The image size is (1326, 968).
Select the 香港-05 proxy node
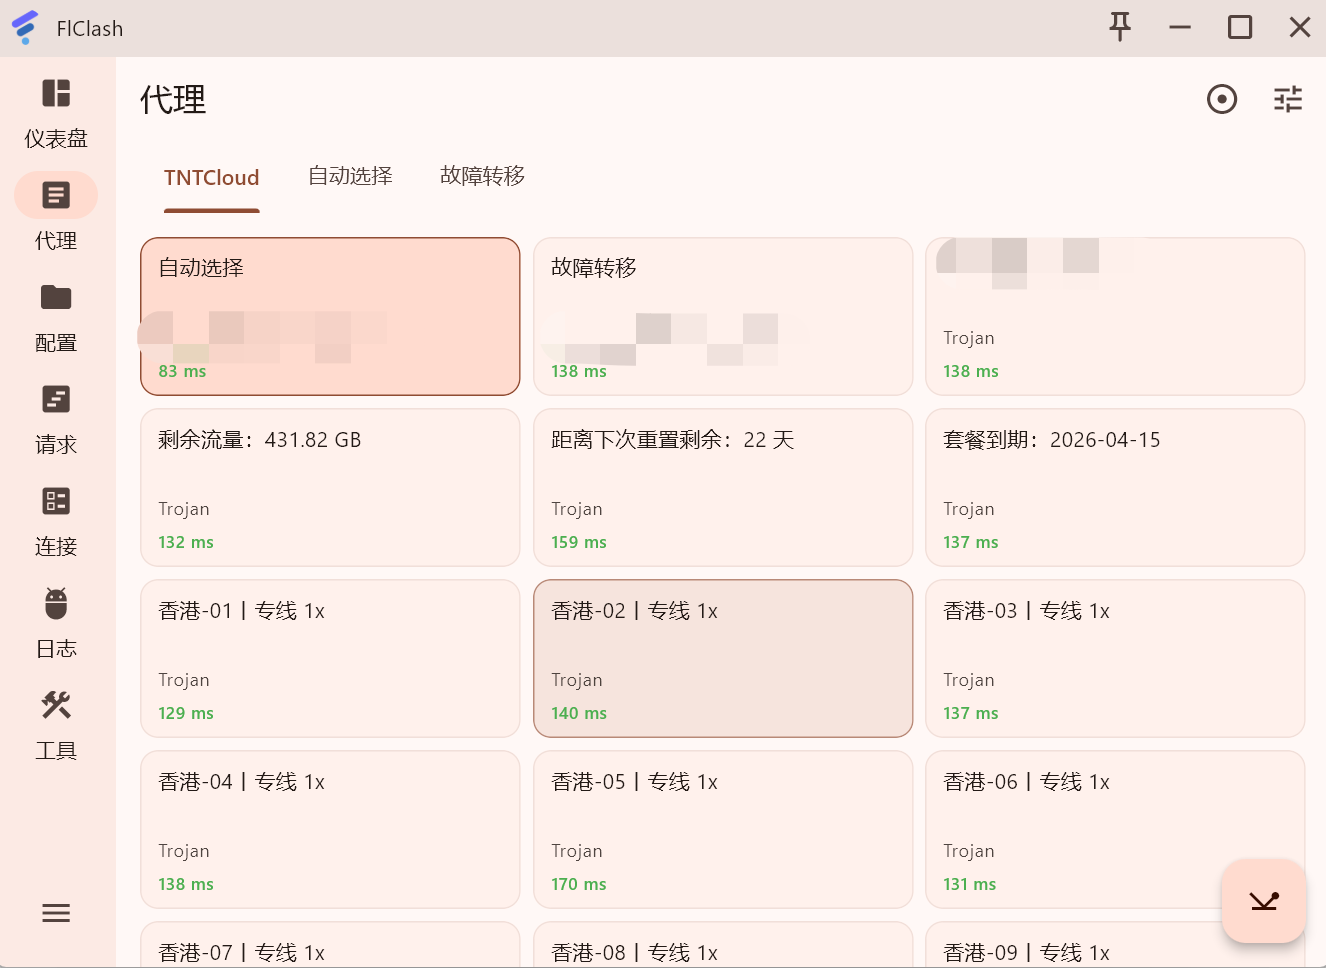(723, 829)
